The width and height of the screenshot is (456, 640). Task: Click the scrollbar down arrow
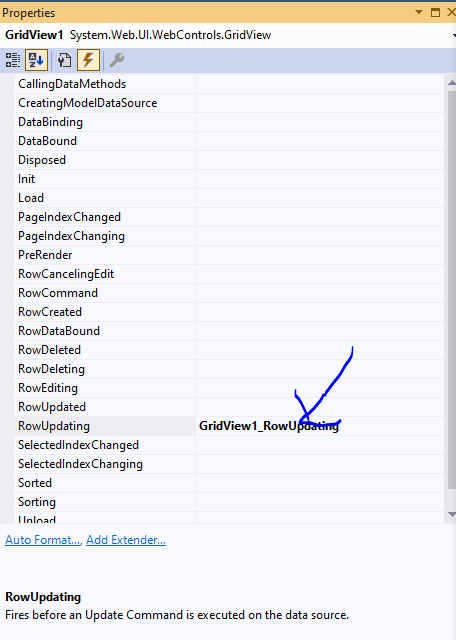click(451, 515)
